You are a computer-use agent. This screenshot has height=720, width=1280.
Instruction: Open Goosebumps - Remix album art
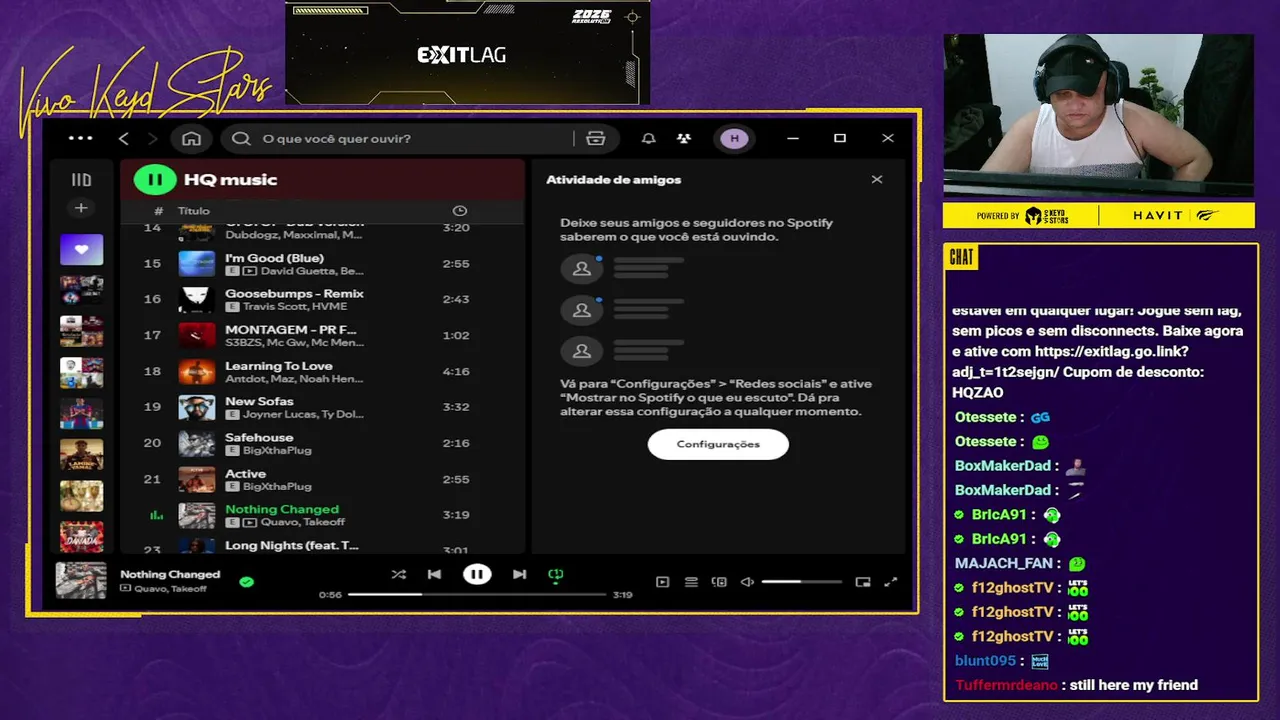point(197,299)
